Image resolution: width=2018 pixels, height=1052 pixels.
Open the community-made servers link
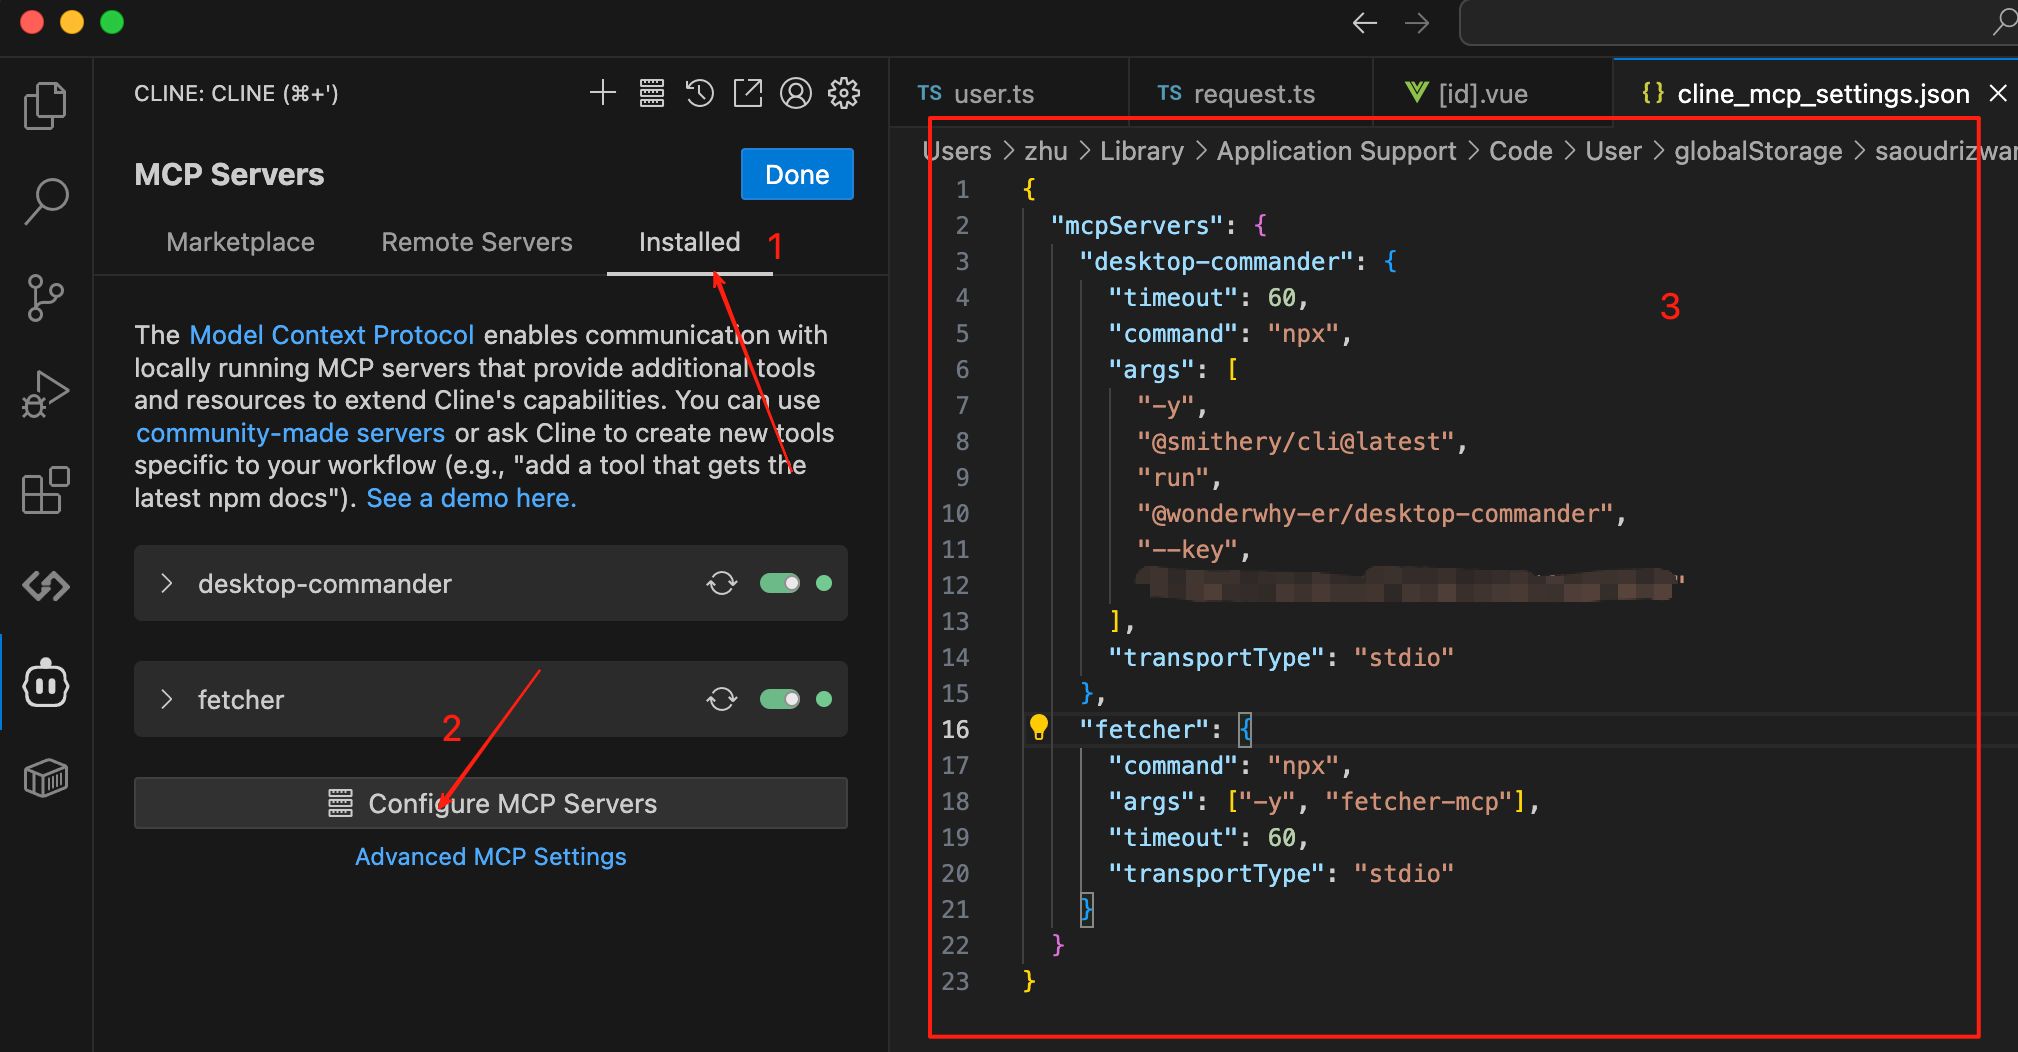[291, 433]
